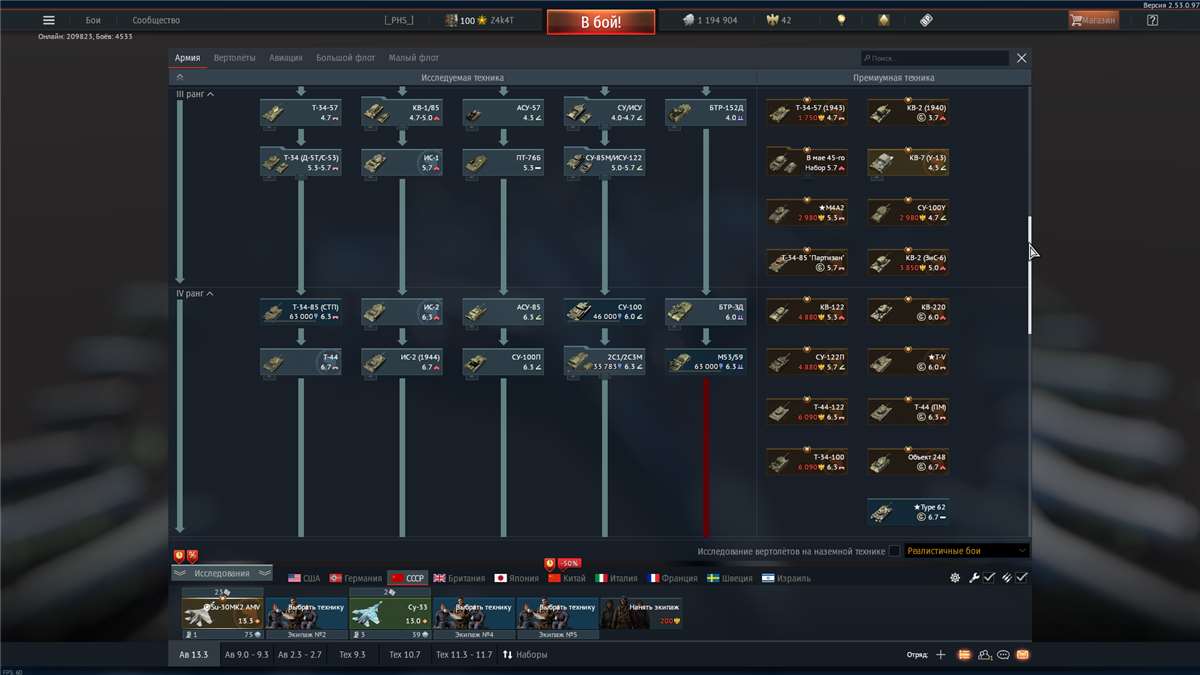Screen dimensions: 1200x675
Task: Switch to the Авиация tab
Action: pos(287,57)
